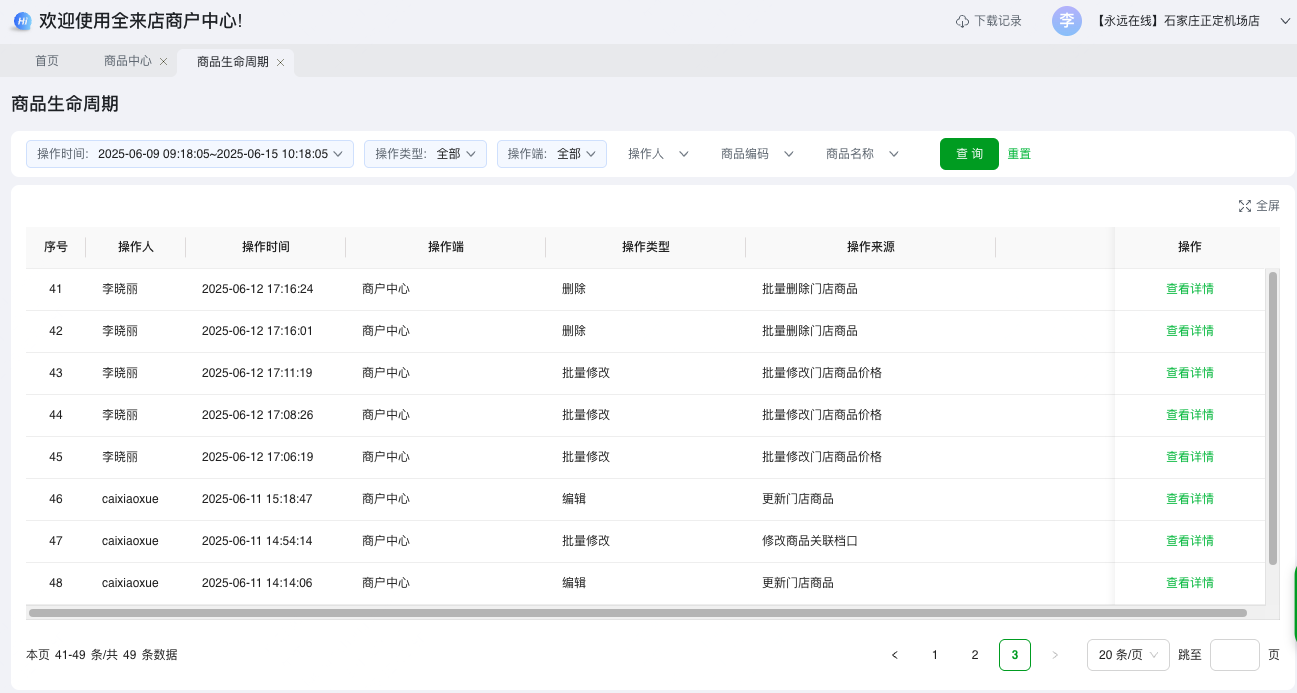Click the next page arrow
The width and height of the screenshot is (1297, 693).
(1055, 655)
